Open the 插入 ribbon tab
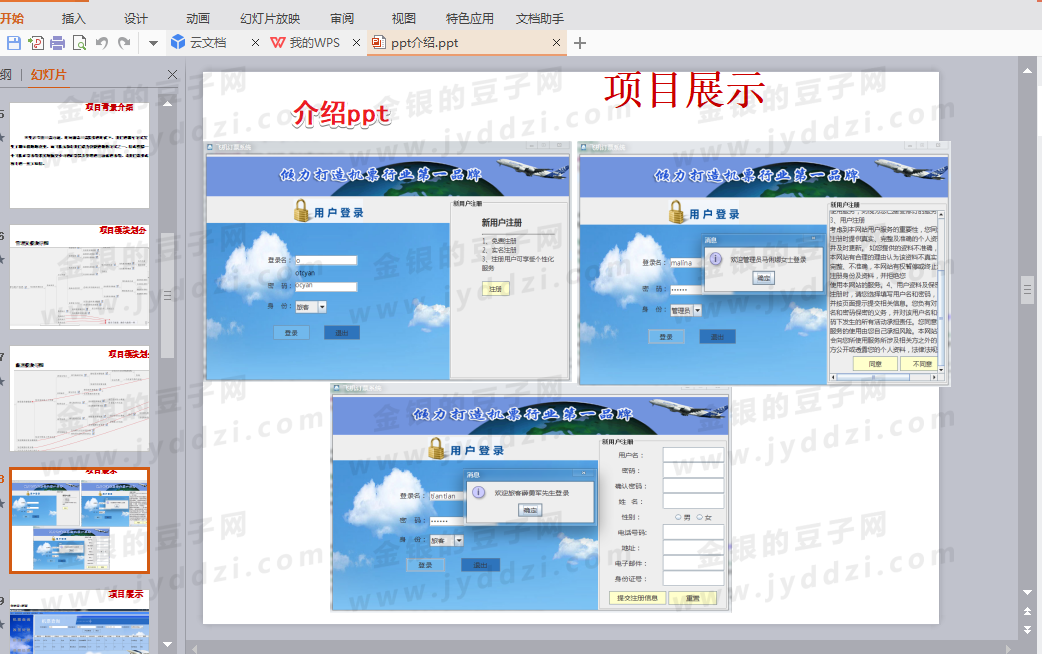 pyautogui.click(x=73, y=19)
